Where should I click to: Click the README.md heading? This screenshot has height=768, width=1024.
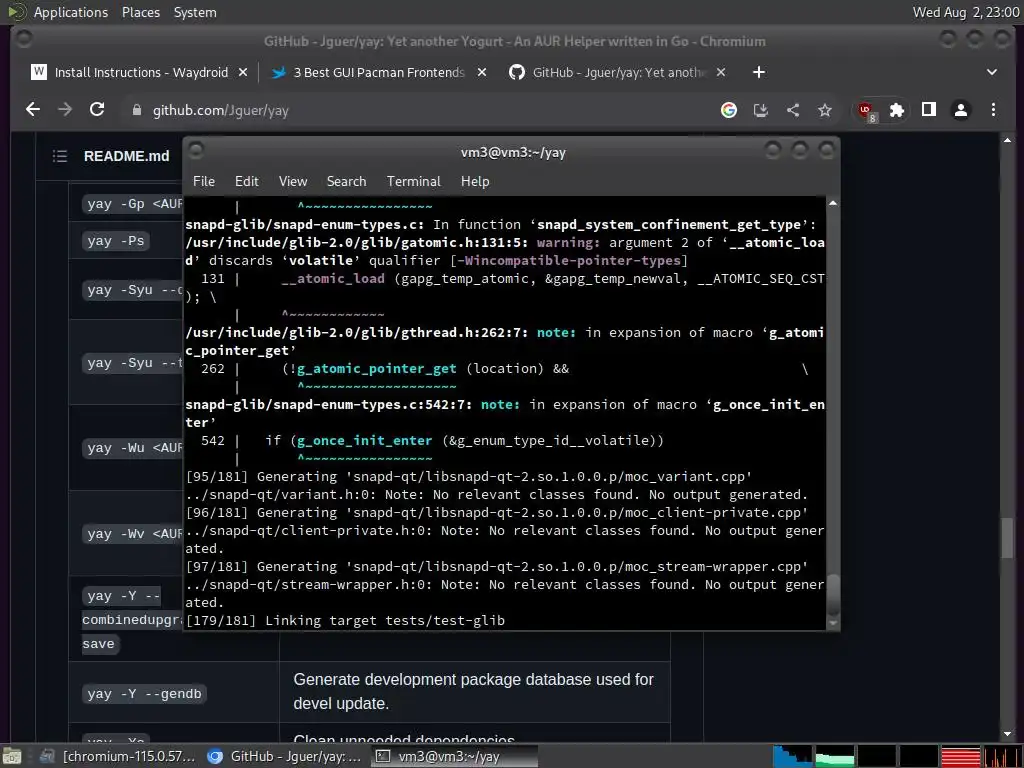point(126,156)
